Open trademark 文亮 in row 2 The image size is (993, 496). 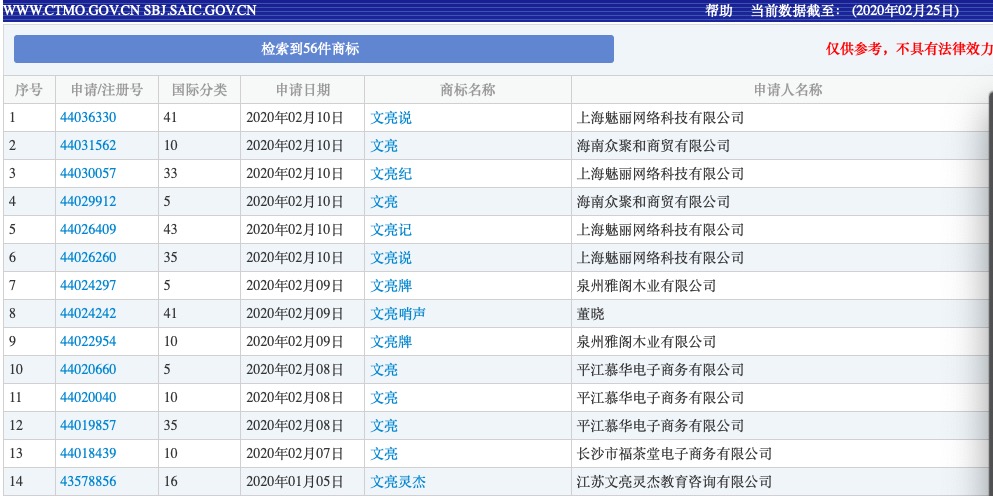[x=384, y=146]
